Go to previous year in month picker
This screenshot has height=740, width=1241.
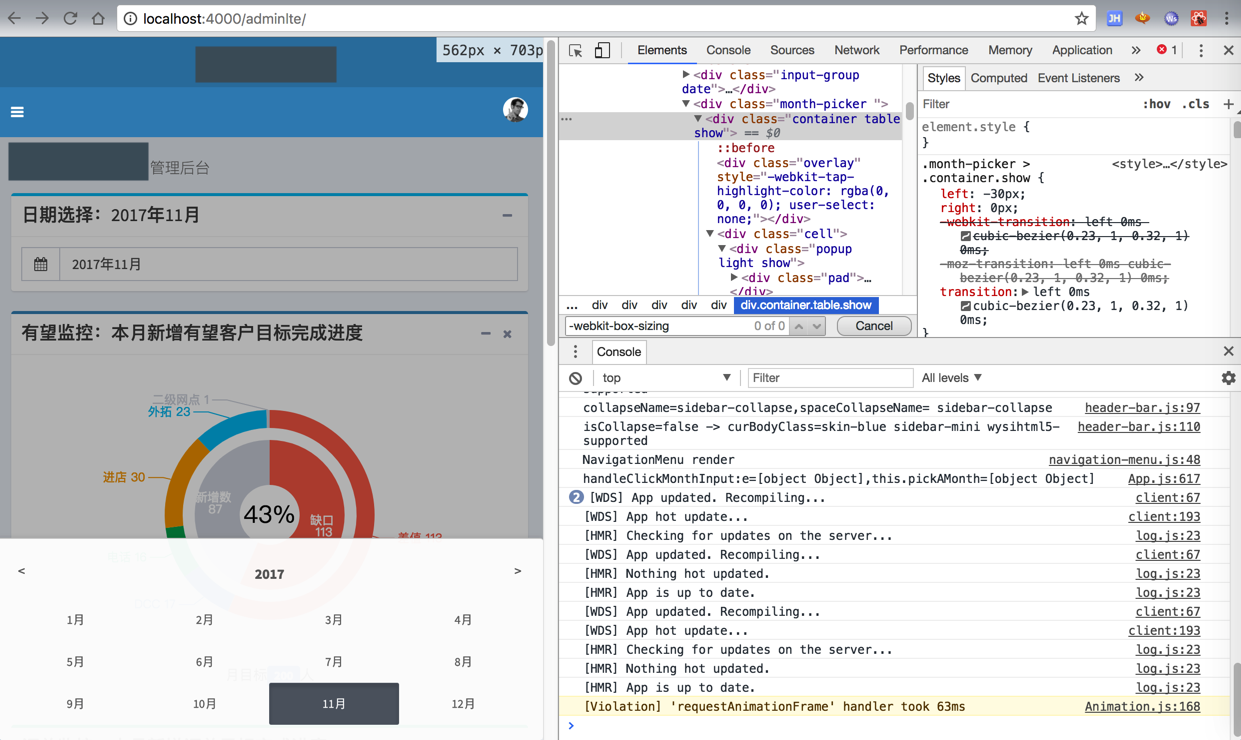(x=22, y=571)
